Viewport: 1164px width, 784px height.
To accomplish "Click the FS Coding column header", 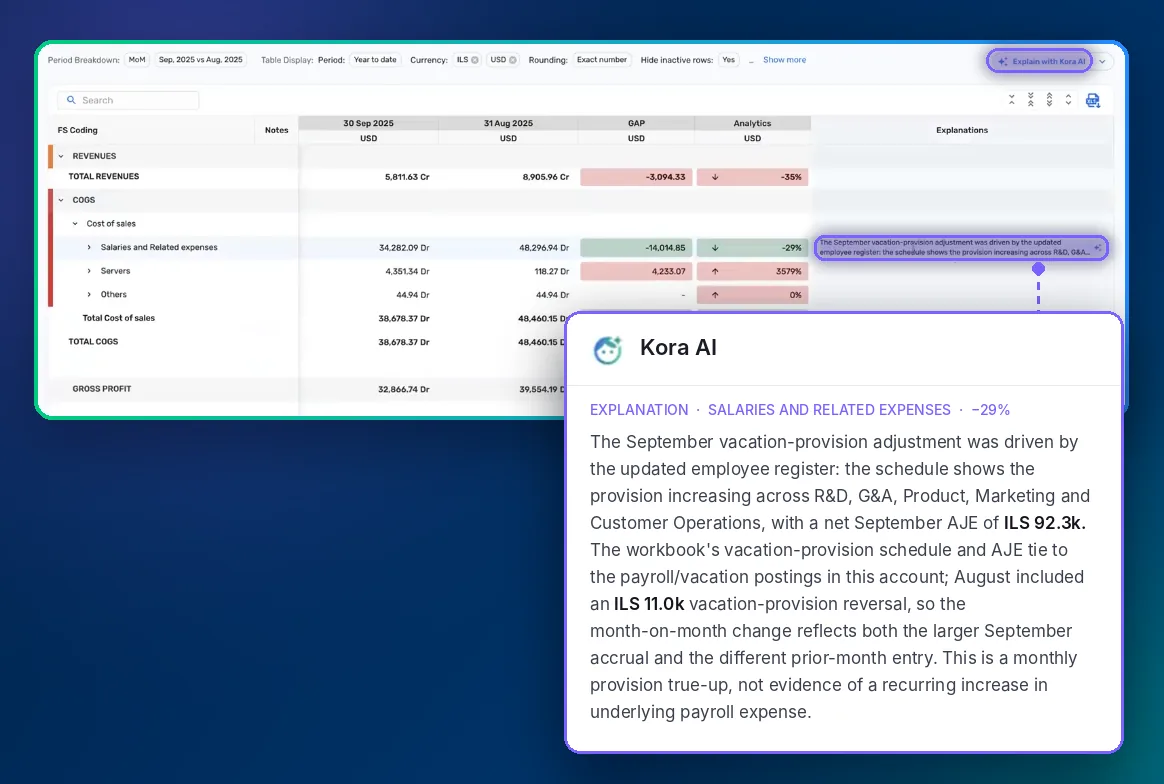I will 78,131.
